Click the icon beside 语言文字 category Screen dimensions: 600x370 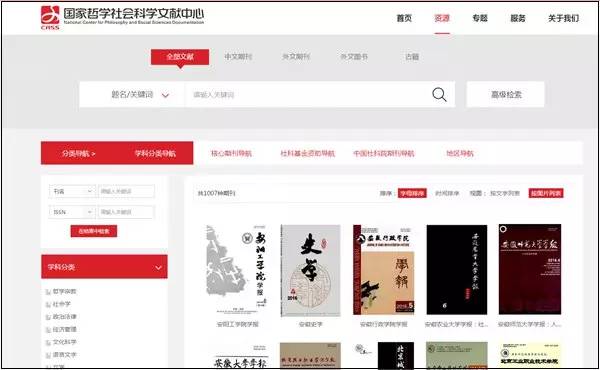pyautogui.click(x=48, y=355)
